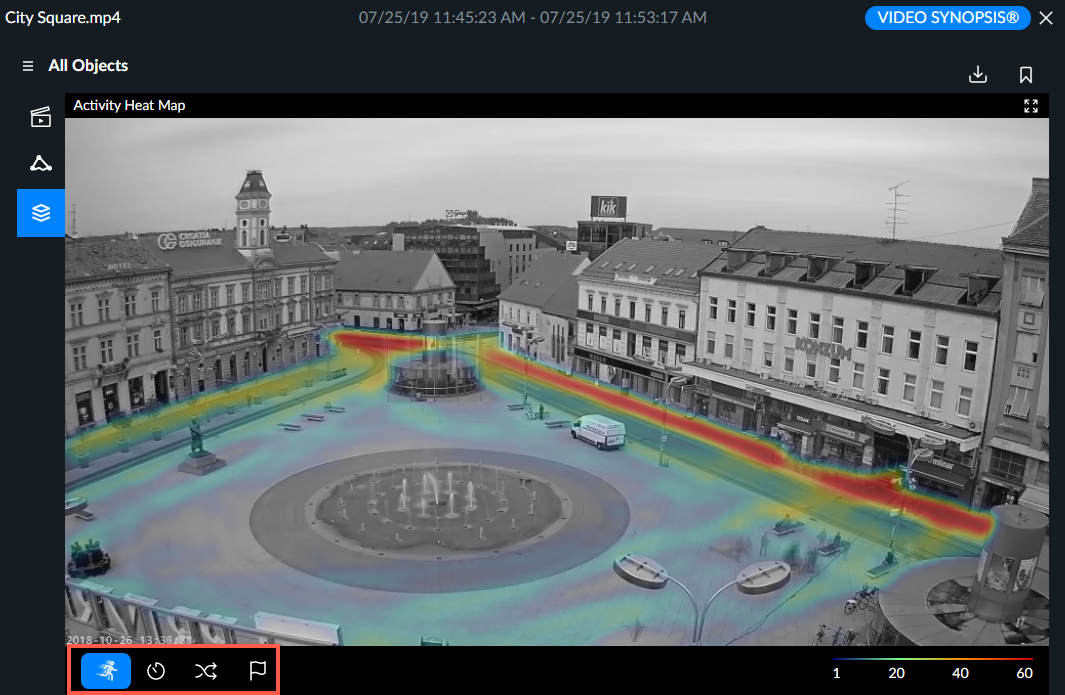Viewport: 1065px width, 695px height.
Task: Click the bookmark icon
Action: [1026, 74]
